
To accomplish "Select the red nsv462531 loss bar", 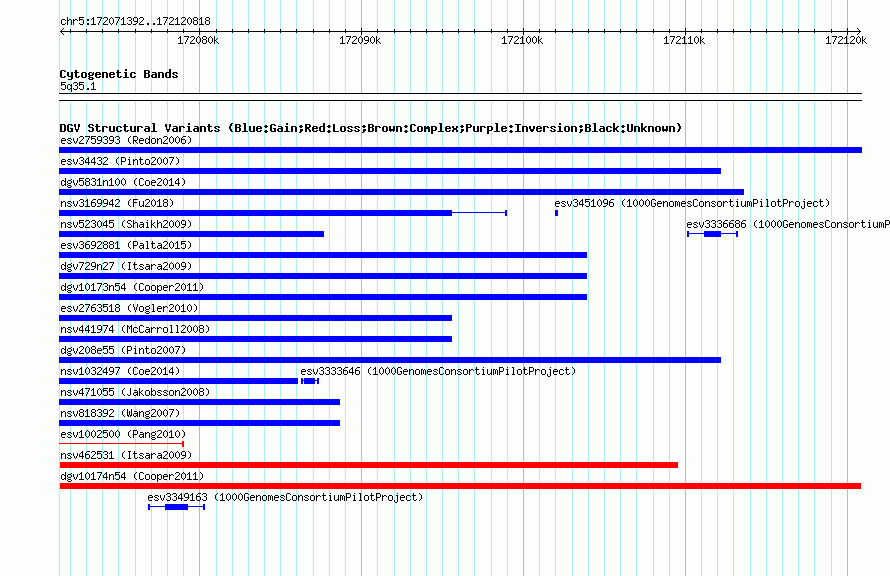I will 368,465.
